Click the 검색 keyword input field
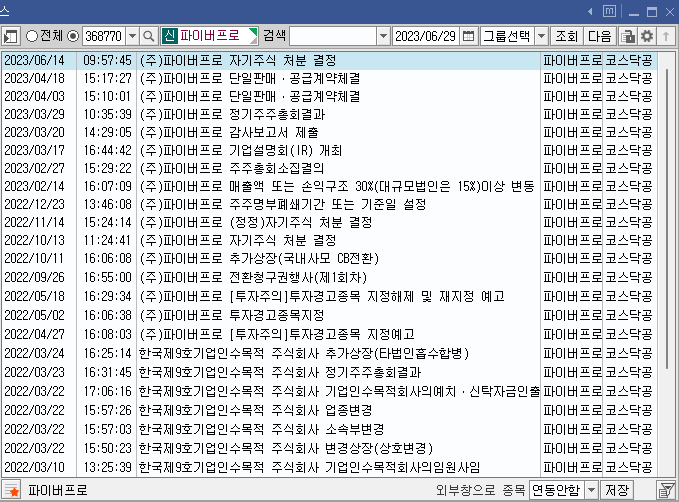This screenshot has width=679, height=502. pyautogui.click(x=333, y=36)
